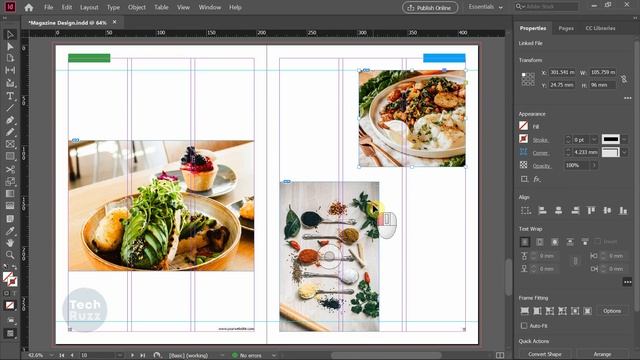Image resolution: width=640 pixels, height=360 pixels.
Task: Select the Selection tool arrow
Action: [10, 35]
